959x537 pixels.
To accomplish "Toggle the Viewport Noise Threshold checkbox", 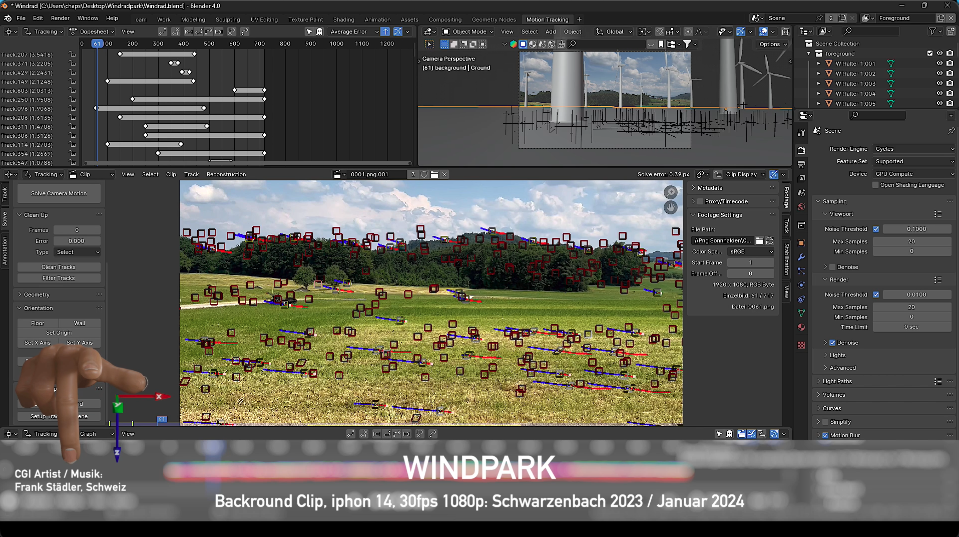I will (x=876, y=228).
